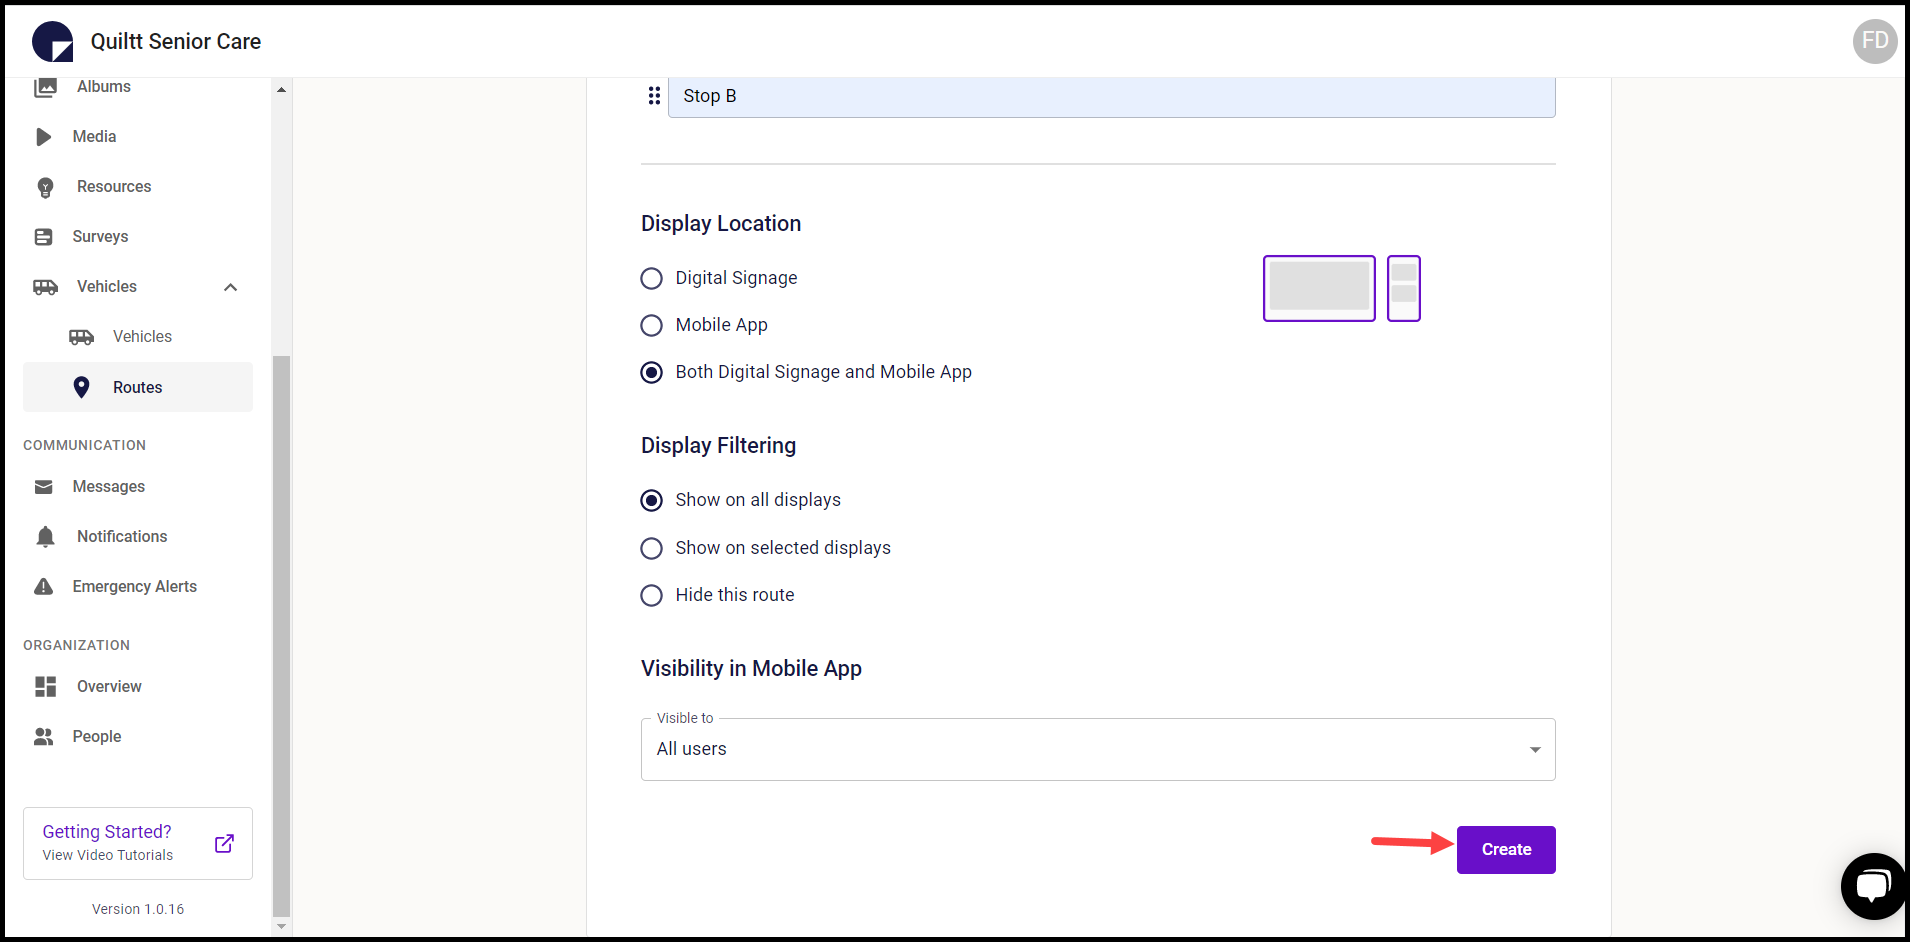The width and height of the screenshot is (1910, 942).
Task: Collapse the Vehicles menu chevron
Action: 231,287
